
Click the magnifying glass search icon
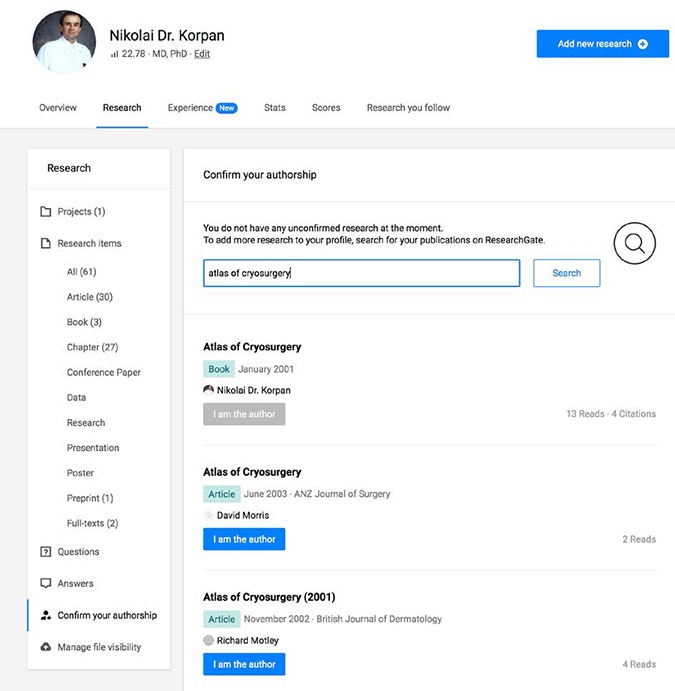tap(634, 243)
